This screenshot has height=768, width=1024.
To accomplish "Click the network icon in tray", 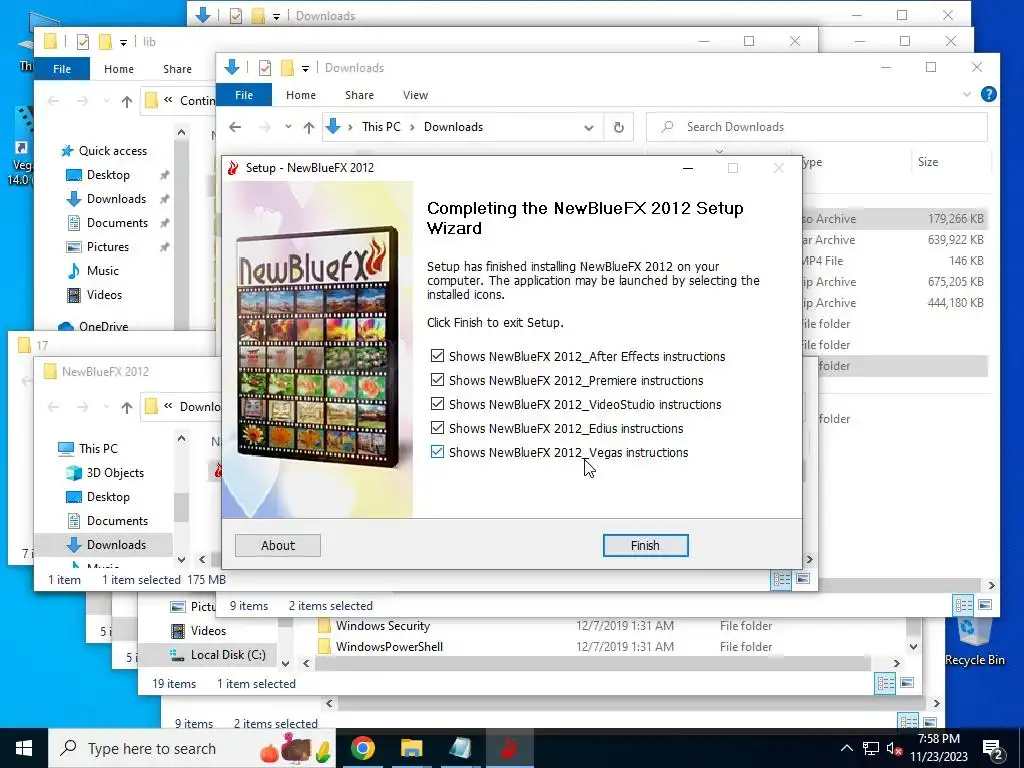I will coord(871,748).
